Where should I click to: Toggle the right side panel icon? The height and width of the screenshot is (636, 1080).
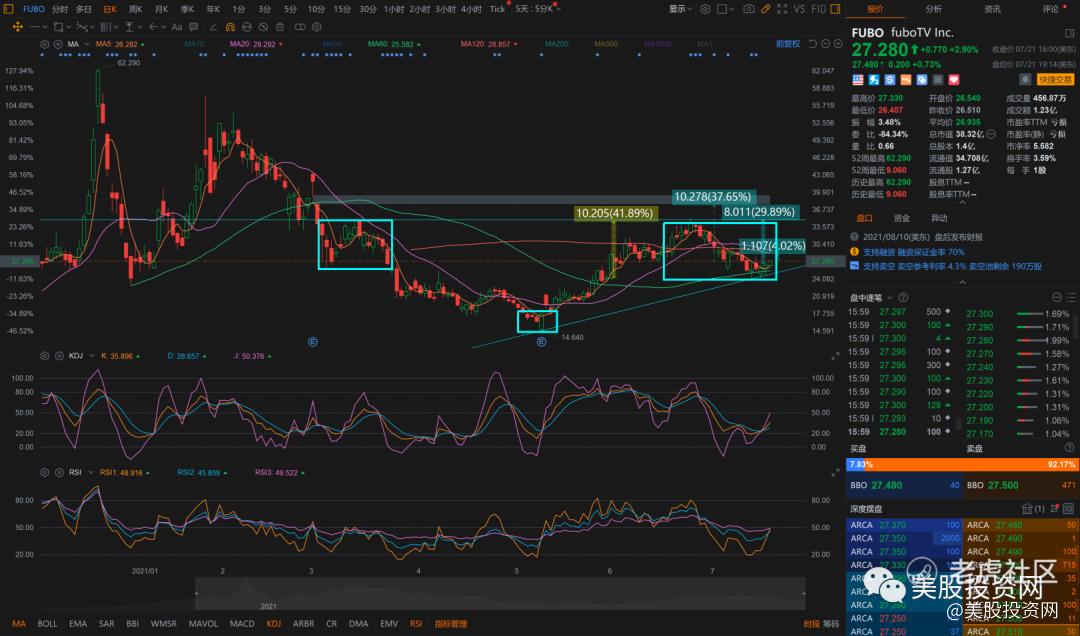[x=835, y=9]
